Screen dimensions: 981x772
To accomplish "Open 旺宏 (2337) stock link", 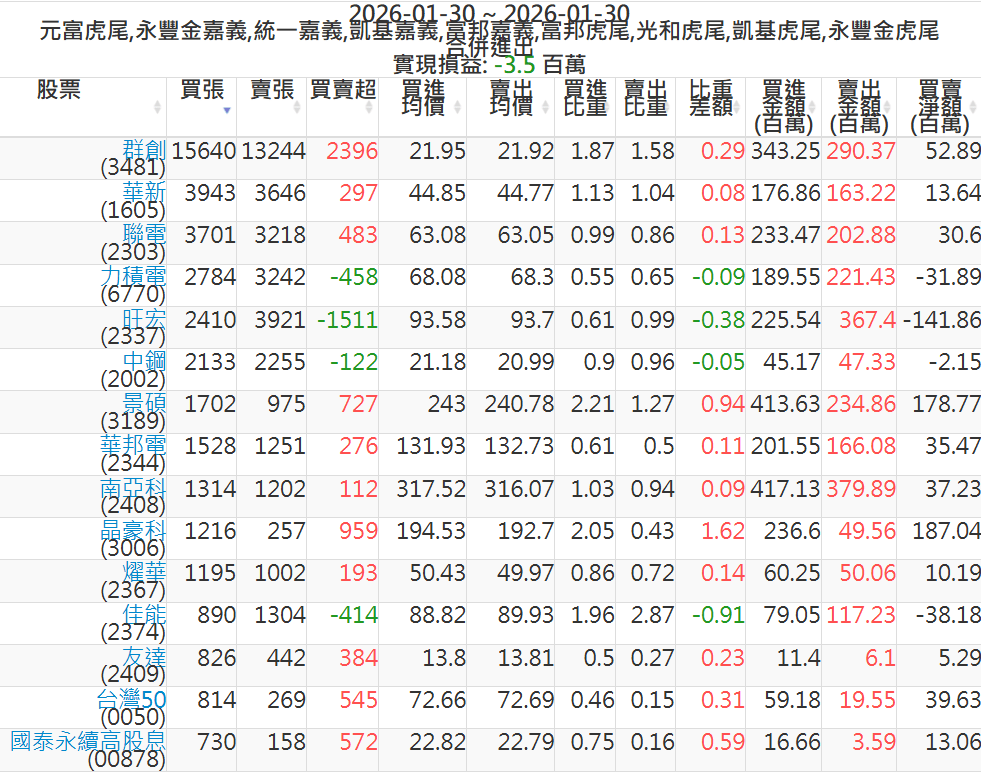I will (144, 318).
